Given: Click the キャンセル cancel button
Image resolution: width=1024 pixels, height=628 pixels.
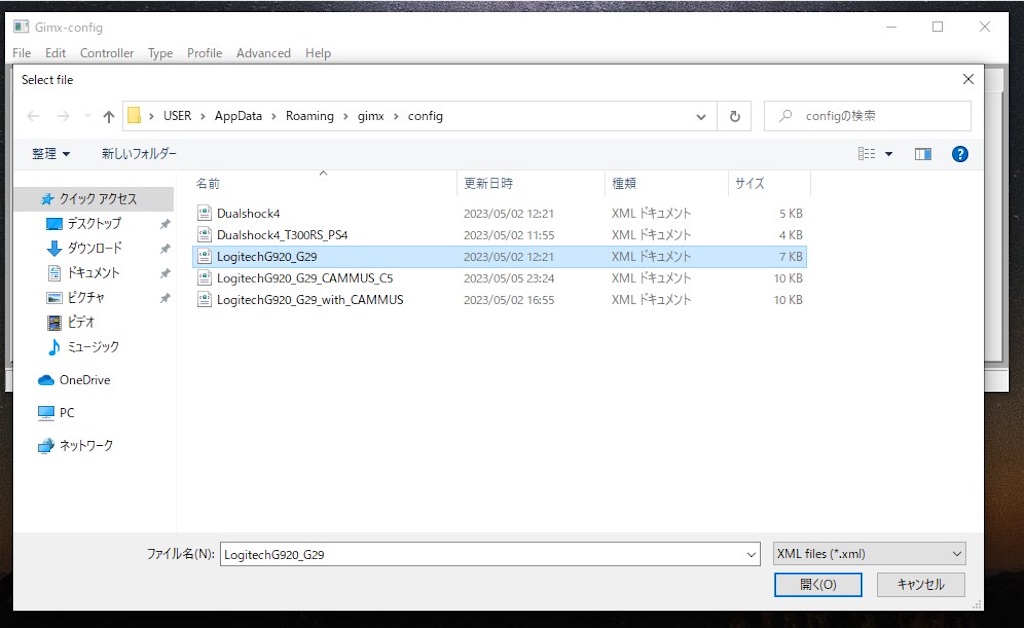Looking at the screenshot, I should (920, 584).
